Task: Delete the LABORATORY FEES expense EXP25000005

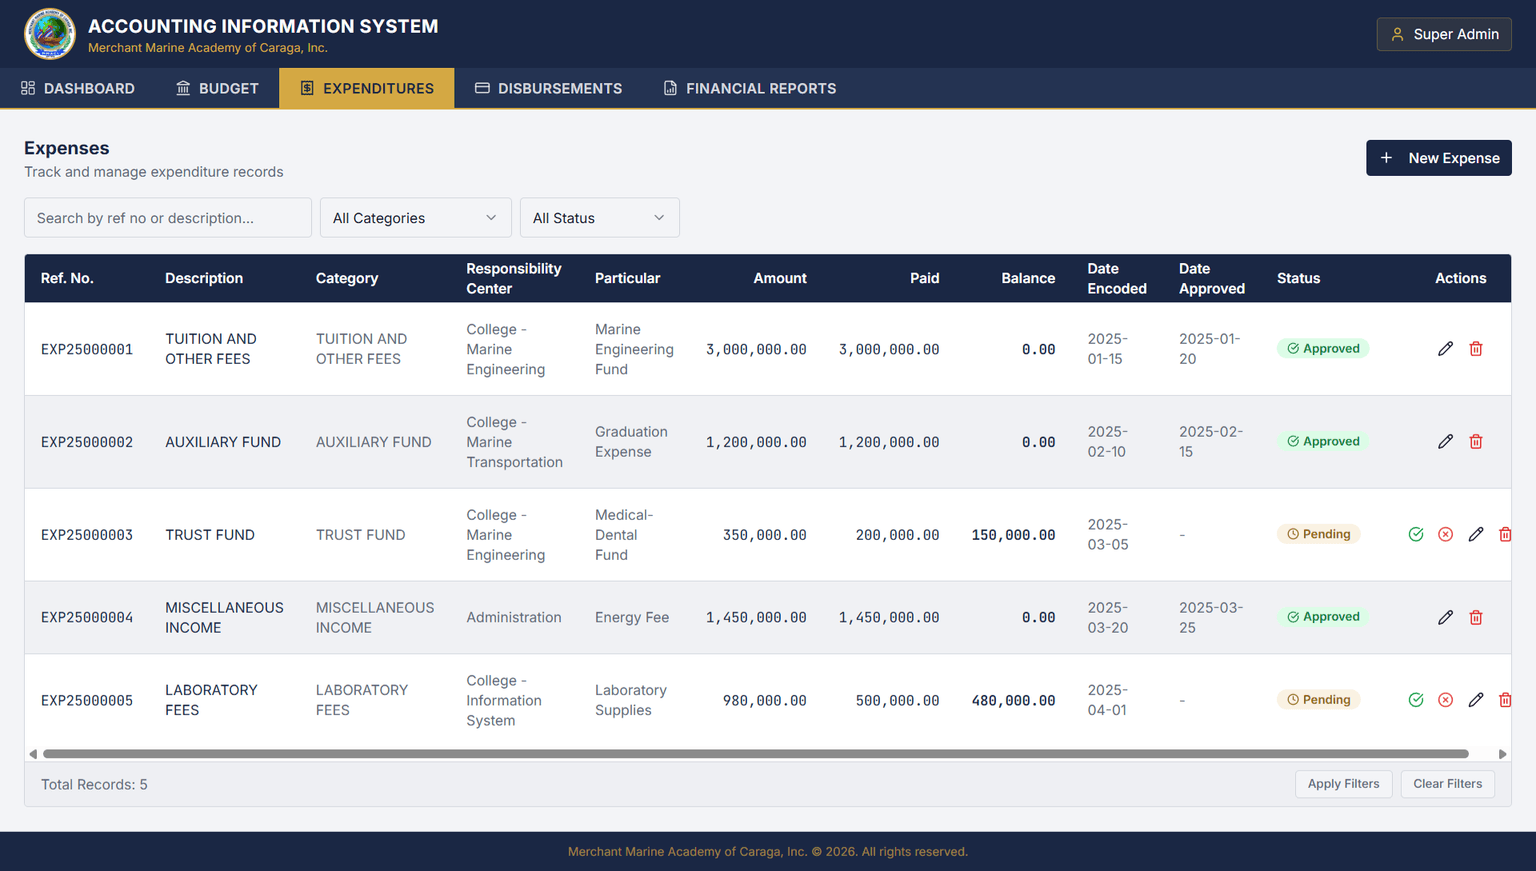Action: [1505, 700]
